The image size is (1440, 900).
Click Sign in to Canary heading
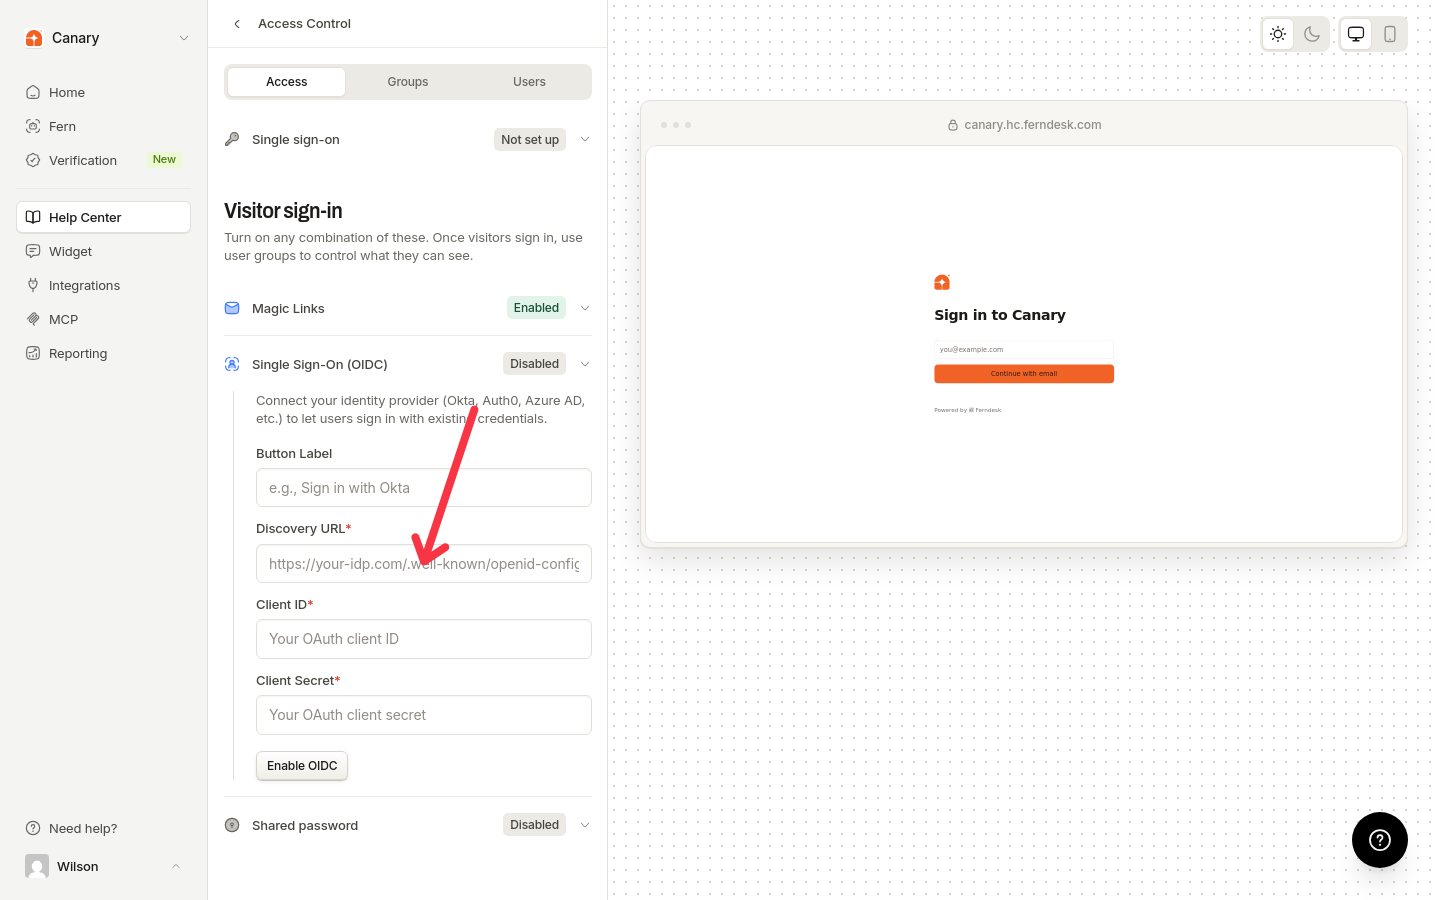coord(1000,315)
